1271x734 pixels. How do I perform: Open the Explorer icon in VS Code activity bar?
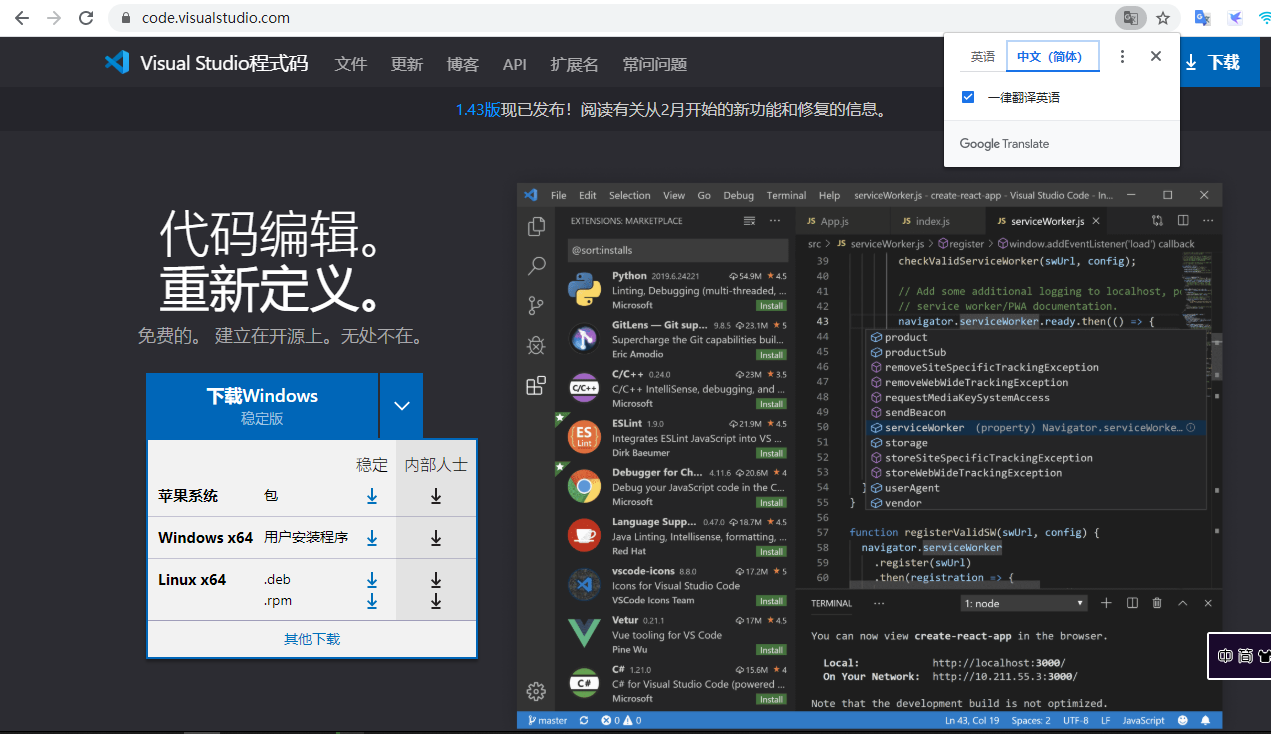point(537,227)
